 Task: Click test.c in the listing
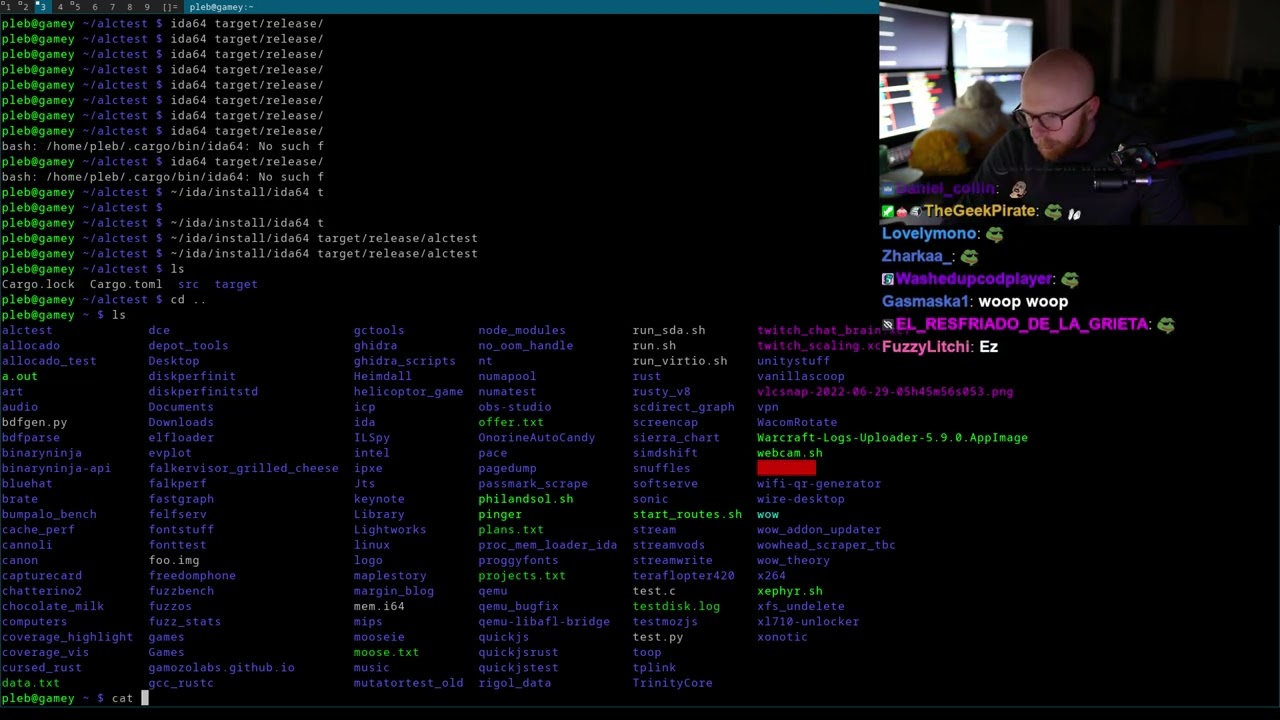tap(654, 591)
